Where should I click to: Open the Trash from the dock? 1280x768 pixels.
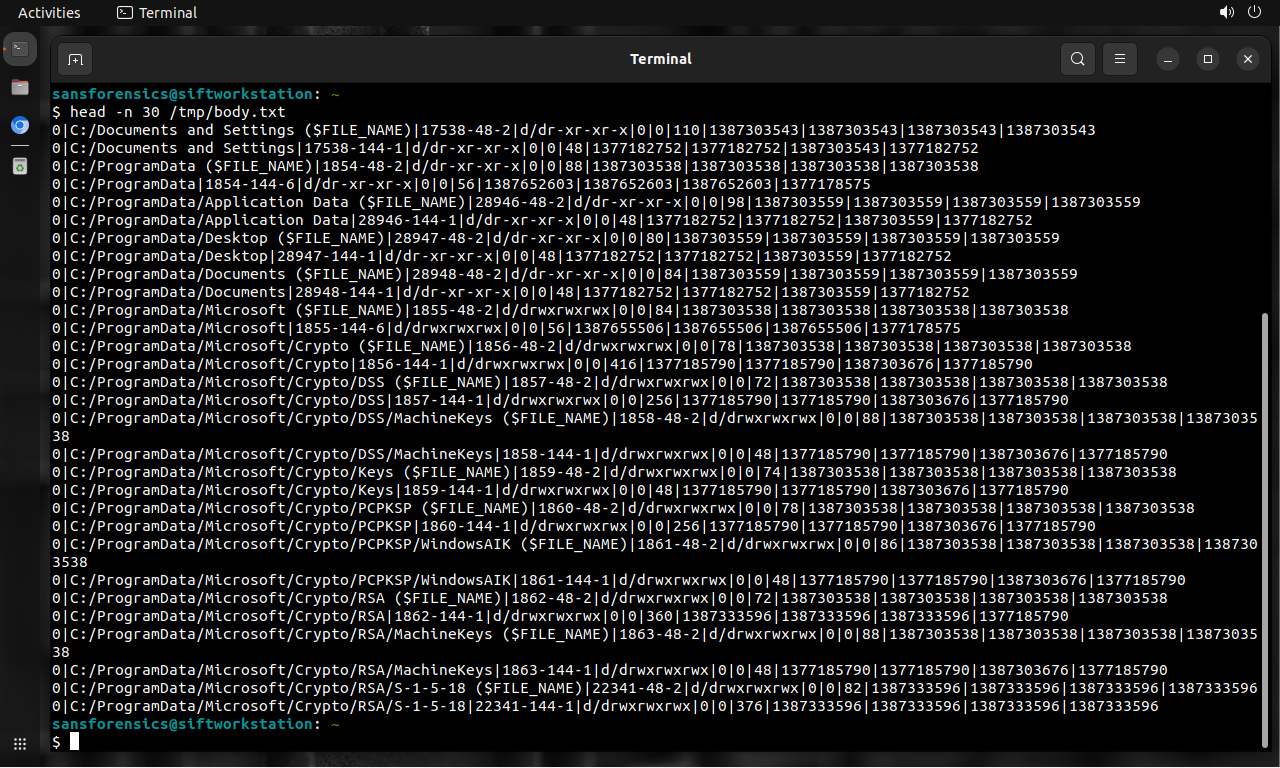coord(20,165)
